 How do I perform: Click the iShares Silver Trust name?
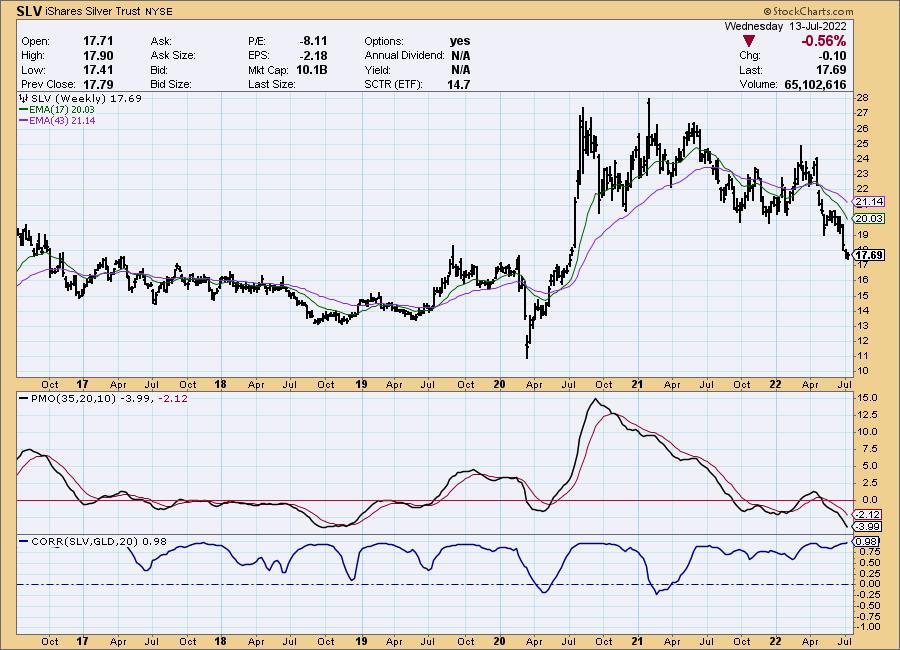coord(93,11)
